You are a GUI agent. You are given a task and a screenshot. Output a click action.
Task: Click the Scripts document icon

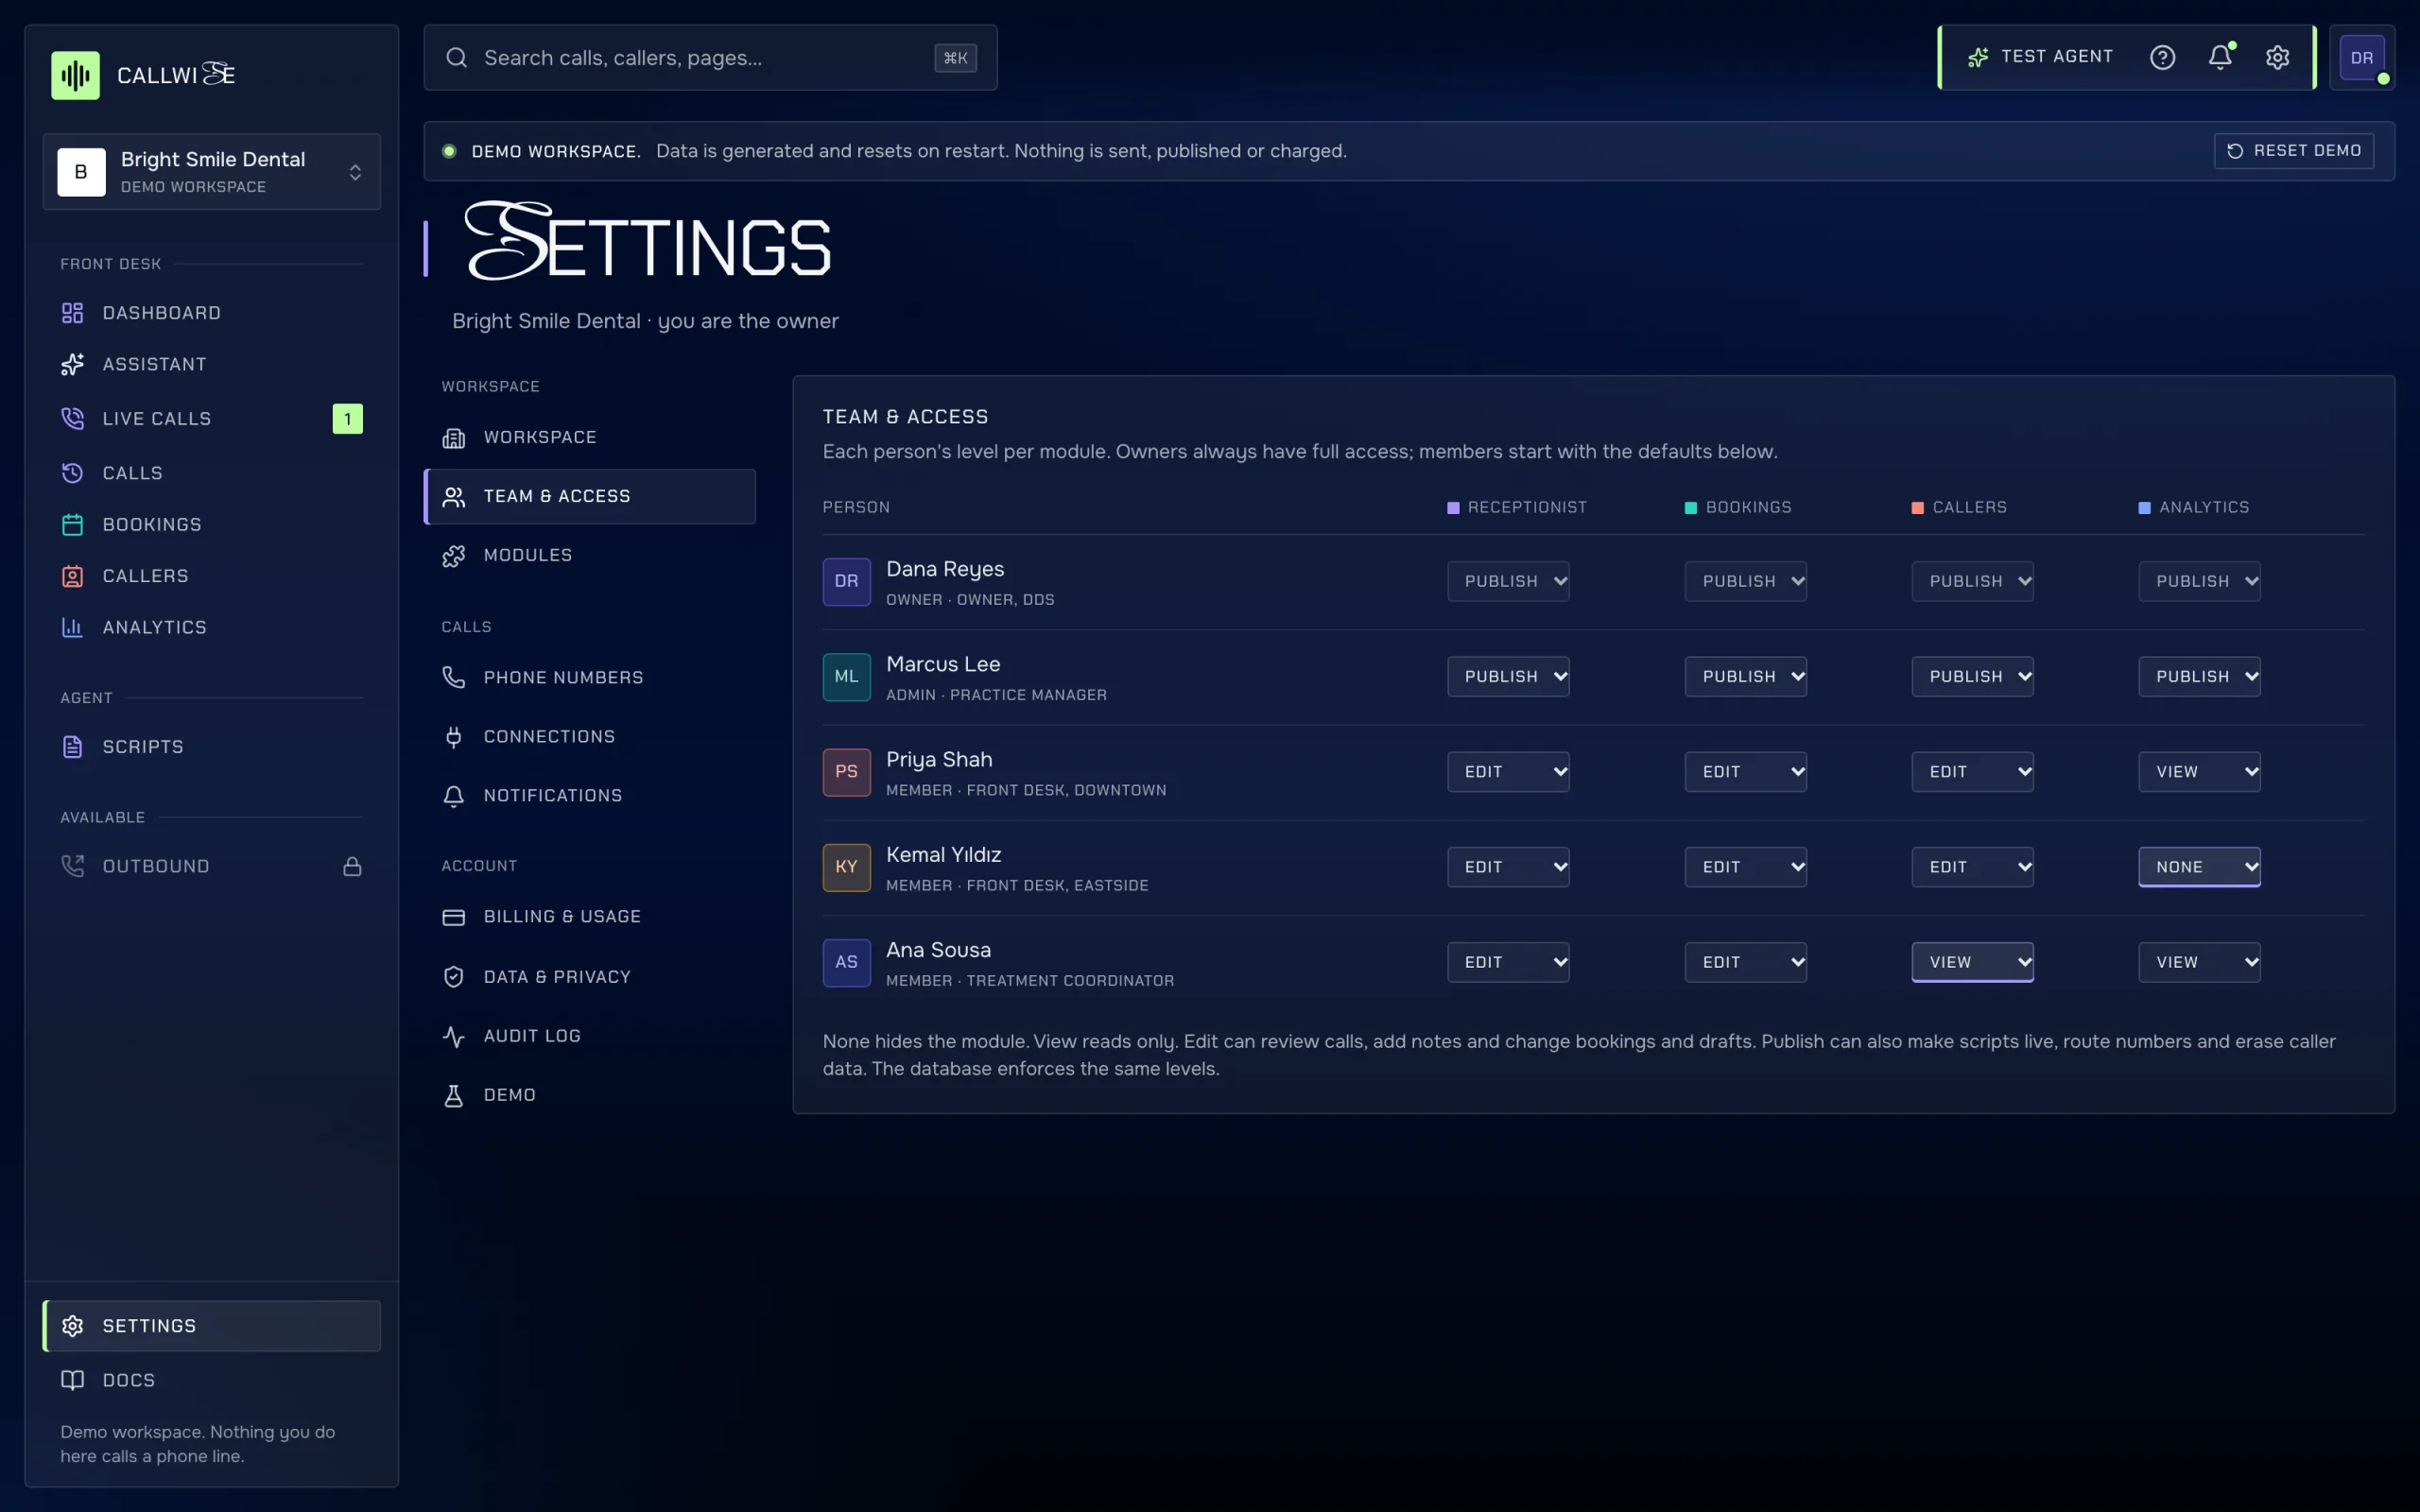(72, 747)
